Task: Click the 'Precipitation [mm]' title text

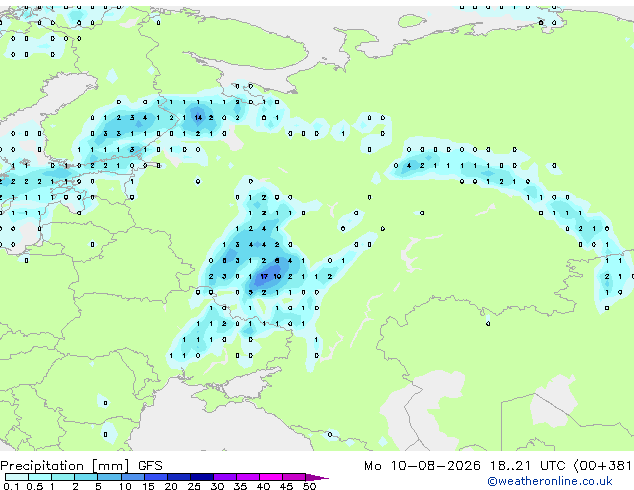Action: [x=65, y=466]
